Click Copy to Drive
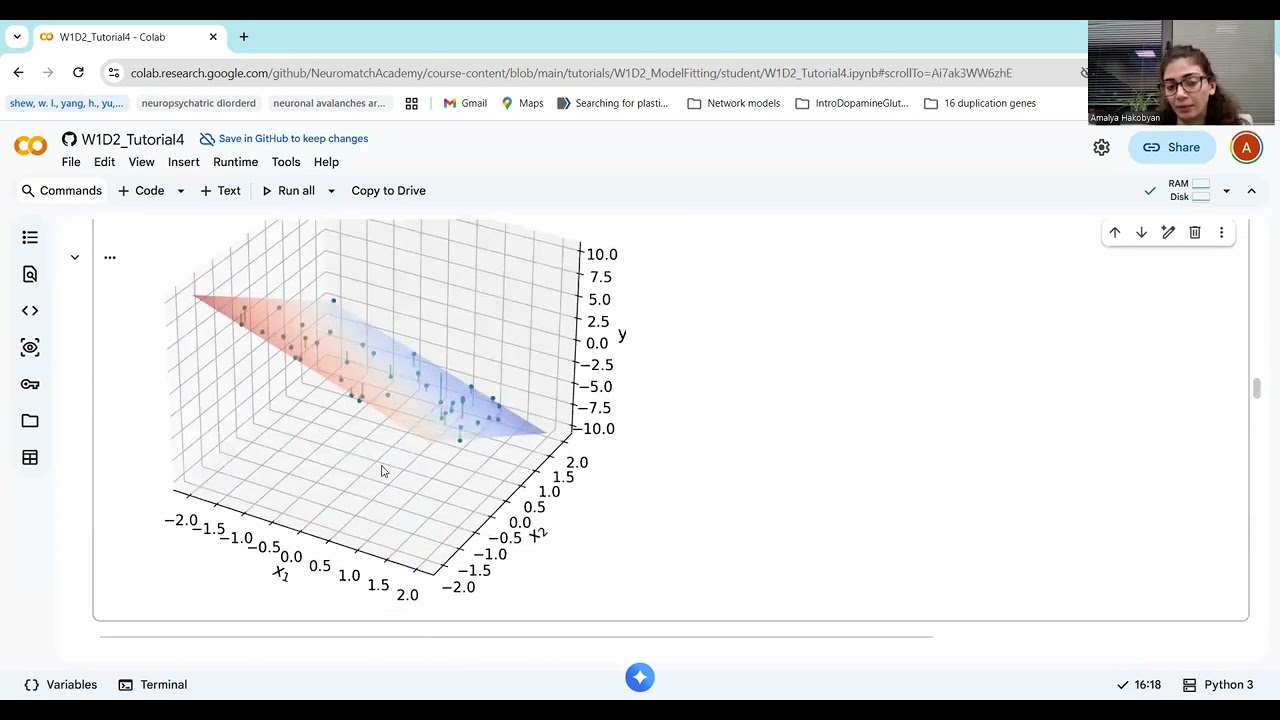This screenshot has height=720, width=1280. tap(388, 191)
